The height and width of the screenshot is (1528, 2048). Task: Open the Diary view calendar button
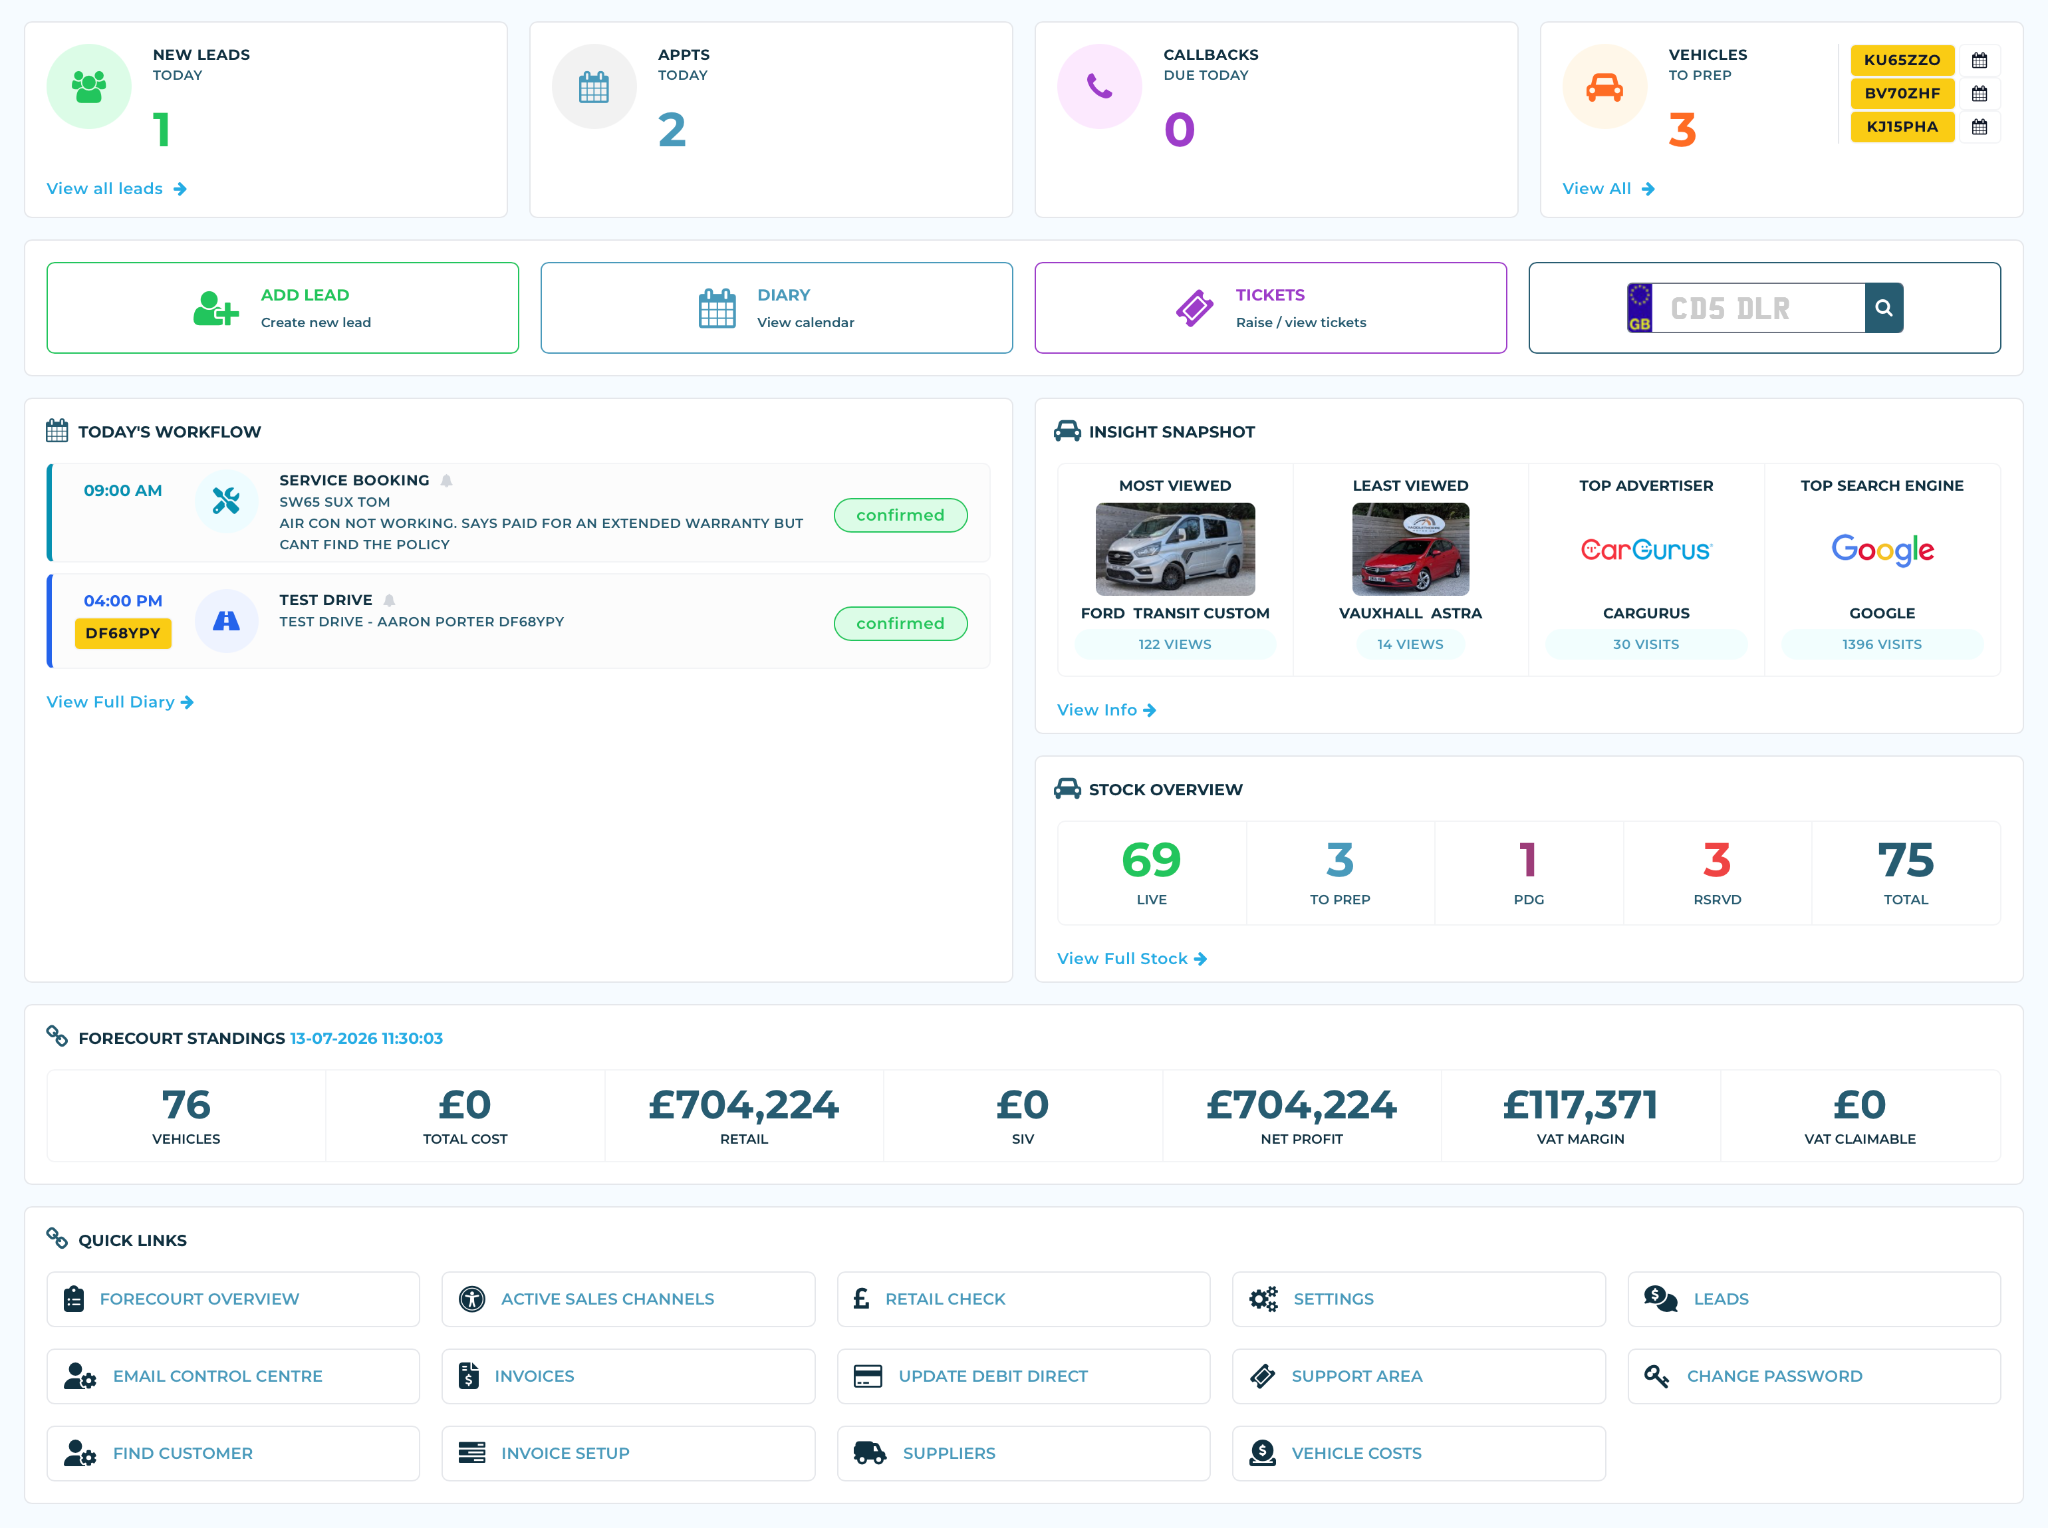(777, 308)
